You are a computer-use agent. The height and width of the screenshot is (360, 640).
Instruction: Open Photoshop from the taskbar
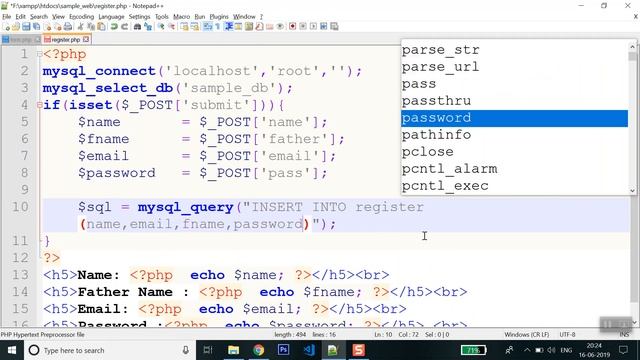[283, 350]
